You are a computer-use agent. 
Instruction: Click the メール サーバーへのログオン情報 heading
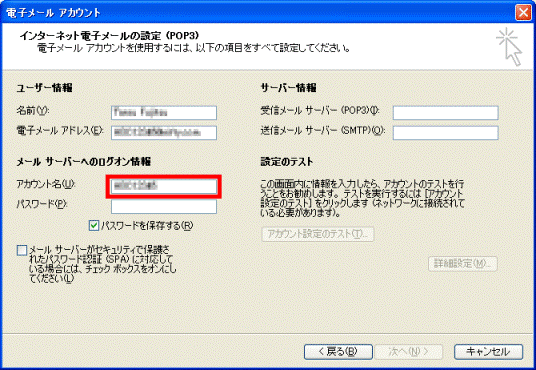point(84,161)
